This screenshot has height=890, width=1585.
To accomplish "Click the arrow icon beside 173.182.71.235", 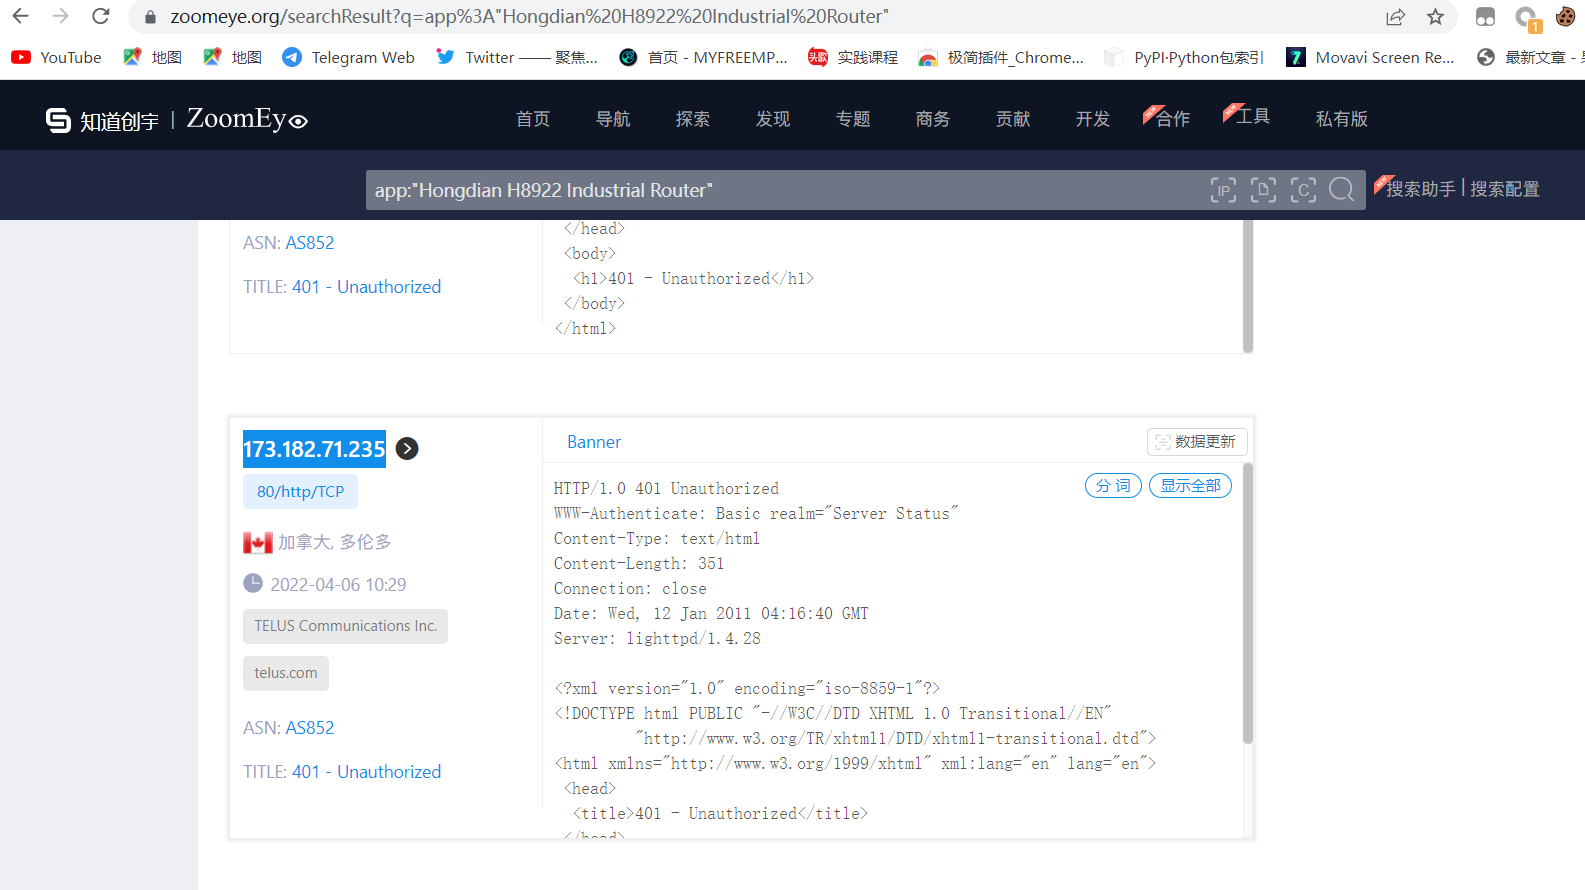I will [407, 449].
